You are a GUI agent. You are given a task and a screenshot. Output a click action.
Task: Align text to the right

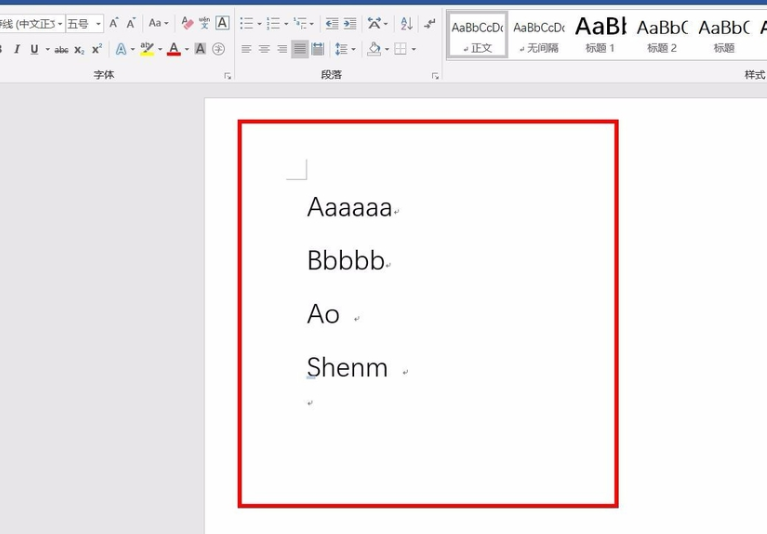(x=282, y=49)
